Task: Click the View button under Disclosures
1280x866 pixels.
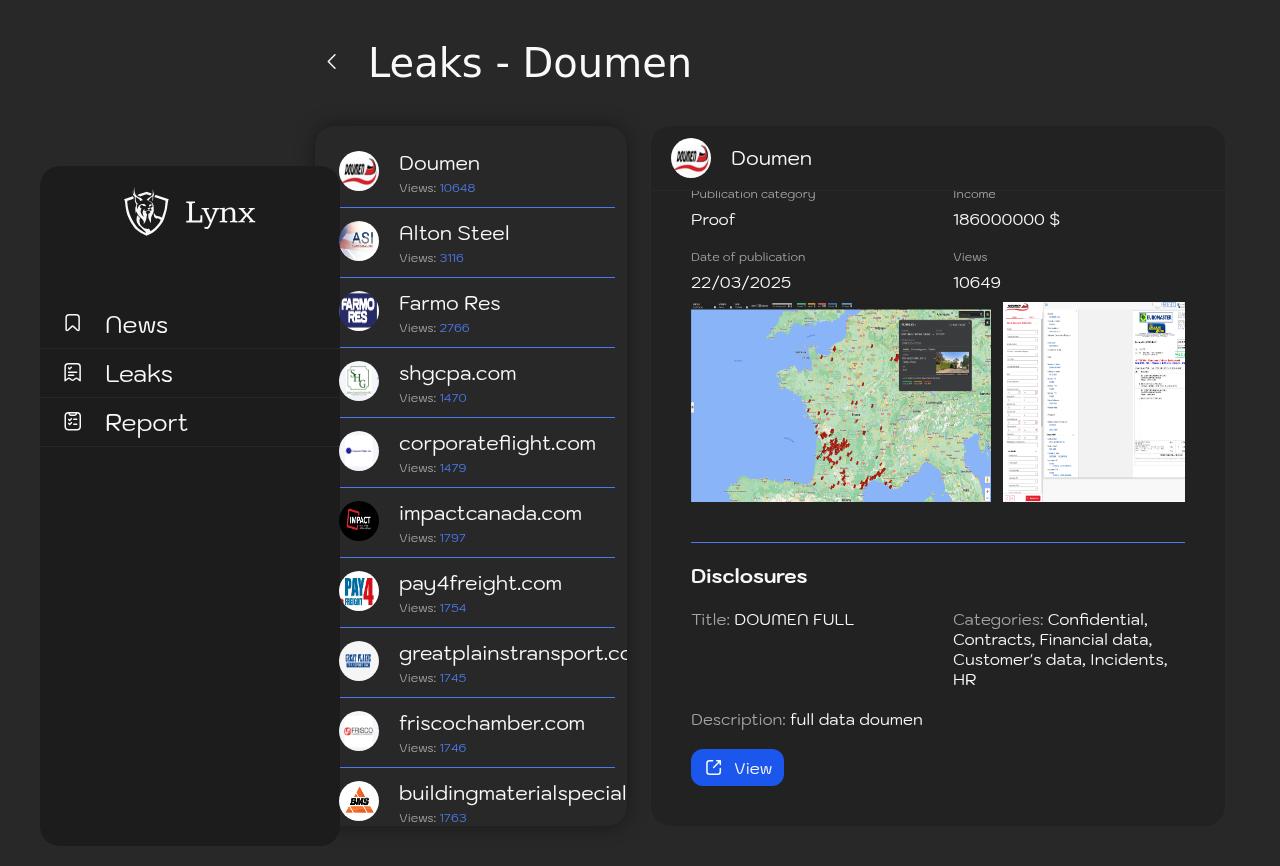Action: pyautogui.click(x=737, y=768)
